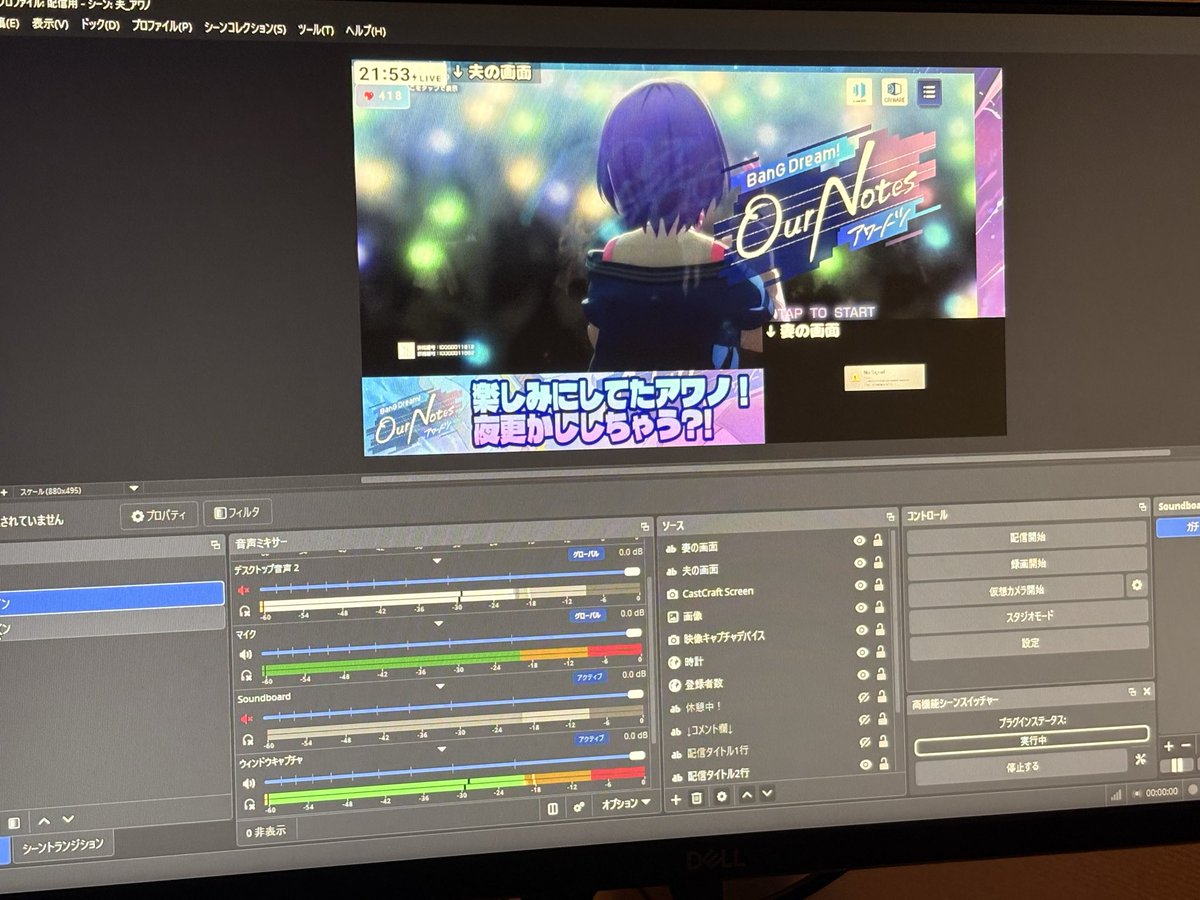Viewport: 1200px width, 900px height.
Task: Remove Soundboard sound with minus icon
Action: click(1186, 746)
